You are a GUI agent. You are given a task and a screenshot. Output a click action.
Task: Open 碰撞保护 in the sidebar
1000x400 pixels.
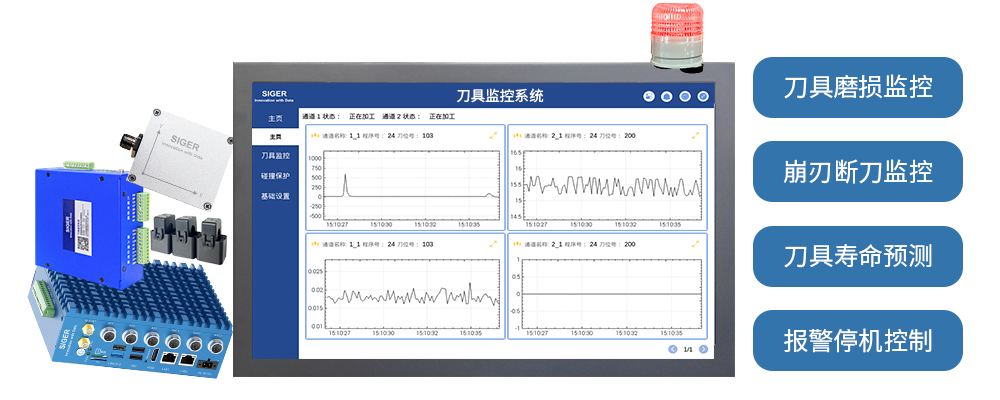275,176
